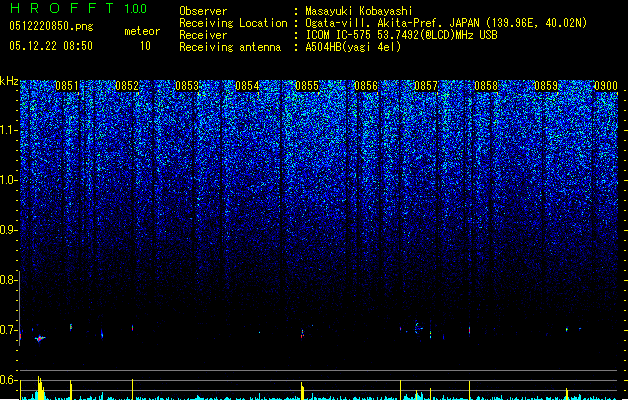Click the 0856 time marker
The image size is (629, 400).
pyautogui.click(x=366, y=86)
